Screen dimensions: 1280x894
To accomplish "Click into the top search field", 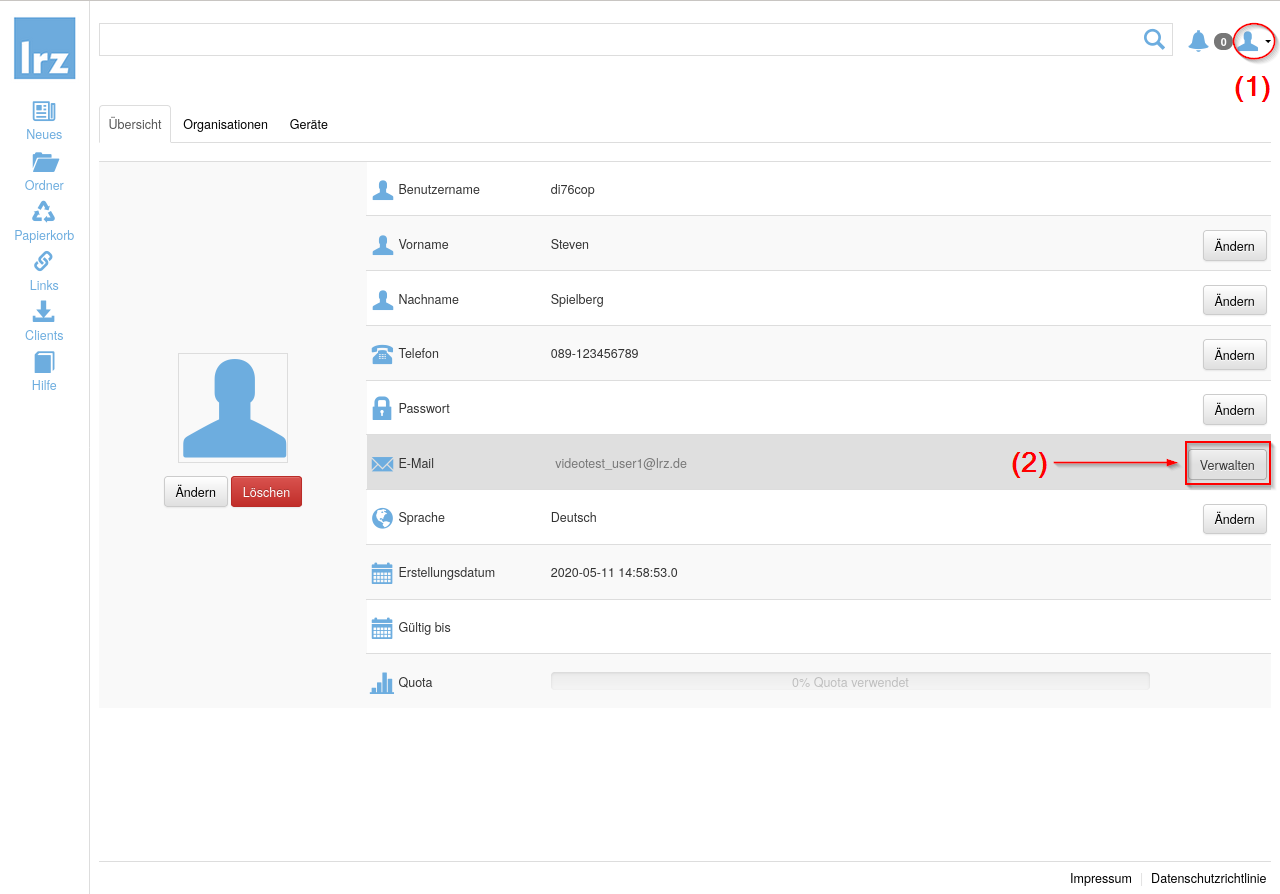I will [620, 40].
